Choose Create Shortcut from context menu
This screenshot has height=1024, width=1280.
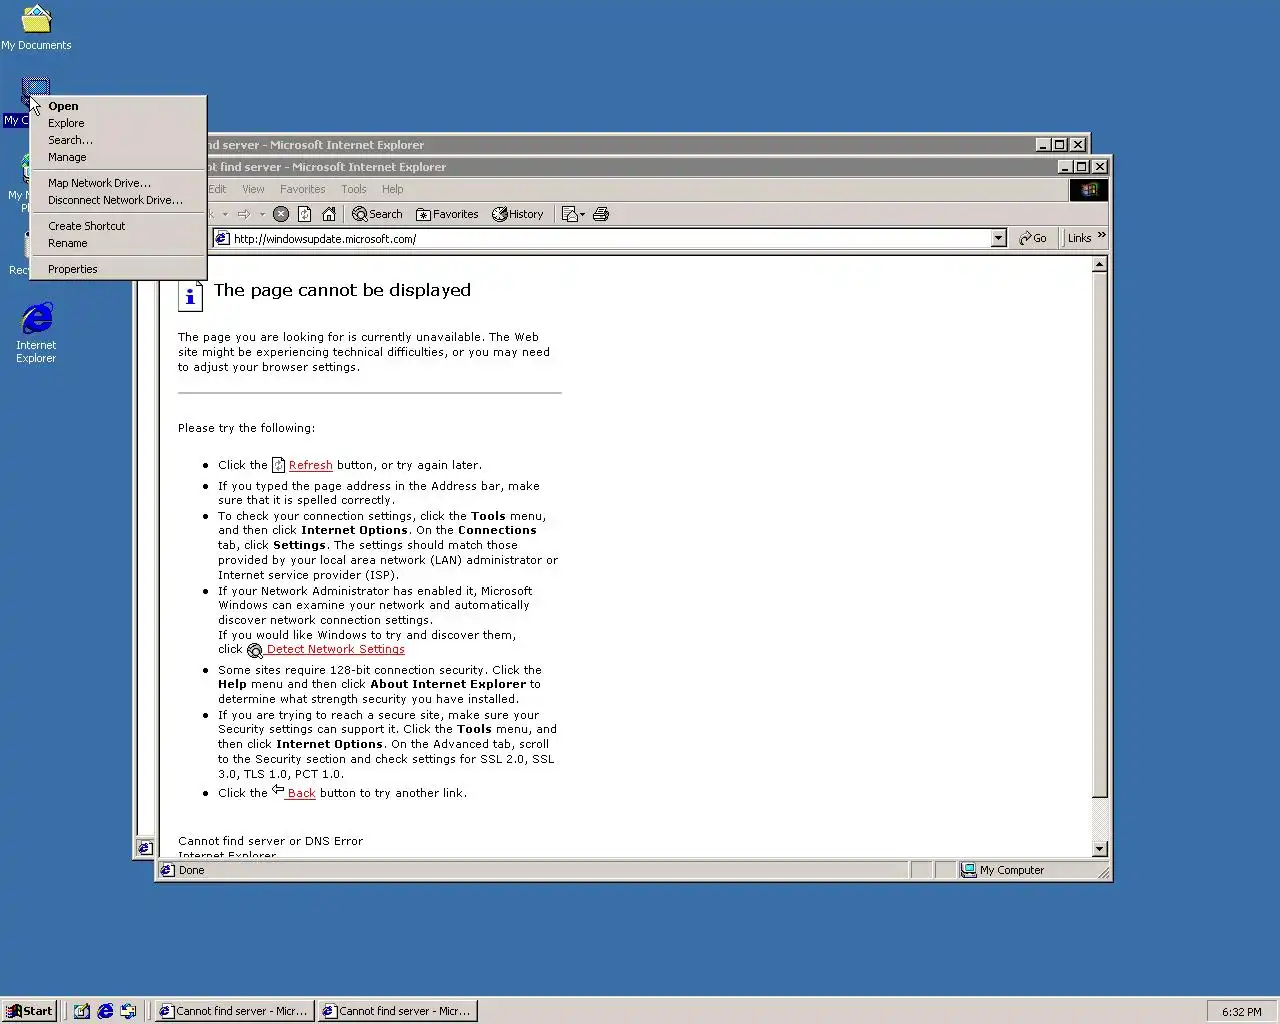point(118,226)
